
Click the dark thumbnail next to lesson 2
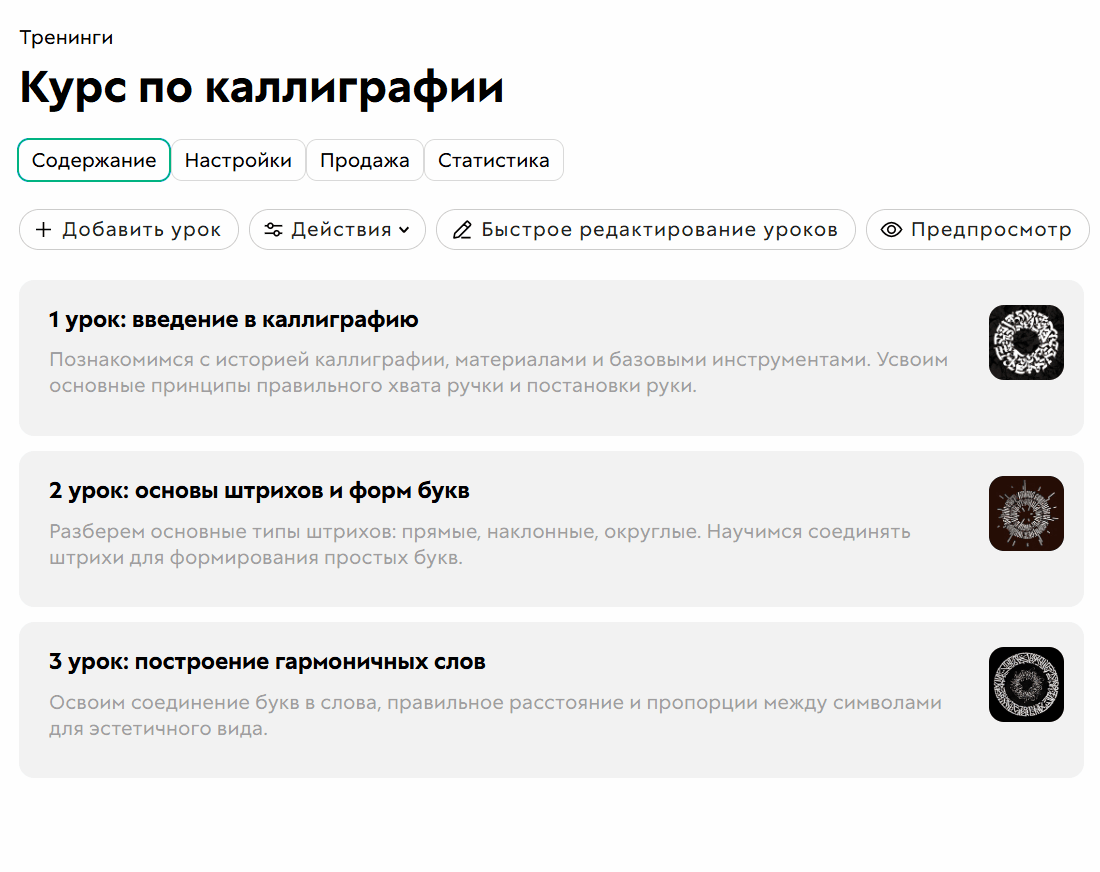tap(1026, 513)
